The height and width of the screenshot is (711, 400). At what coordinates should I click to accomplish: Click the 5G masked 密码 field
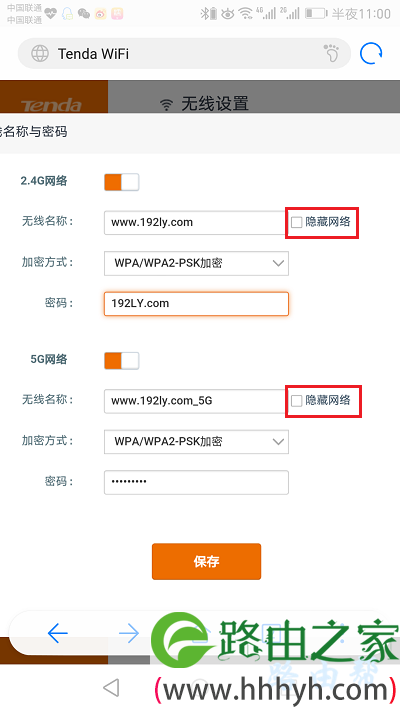196,482
